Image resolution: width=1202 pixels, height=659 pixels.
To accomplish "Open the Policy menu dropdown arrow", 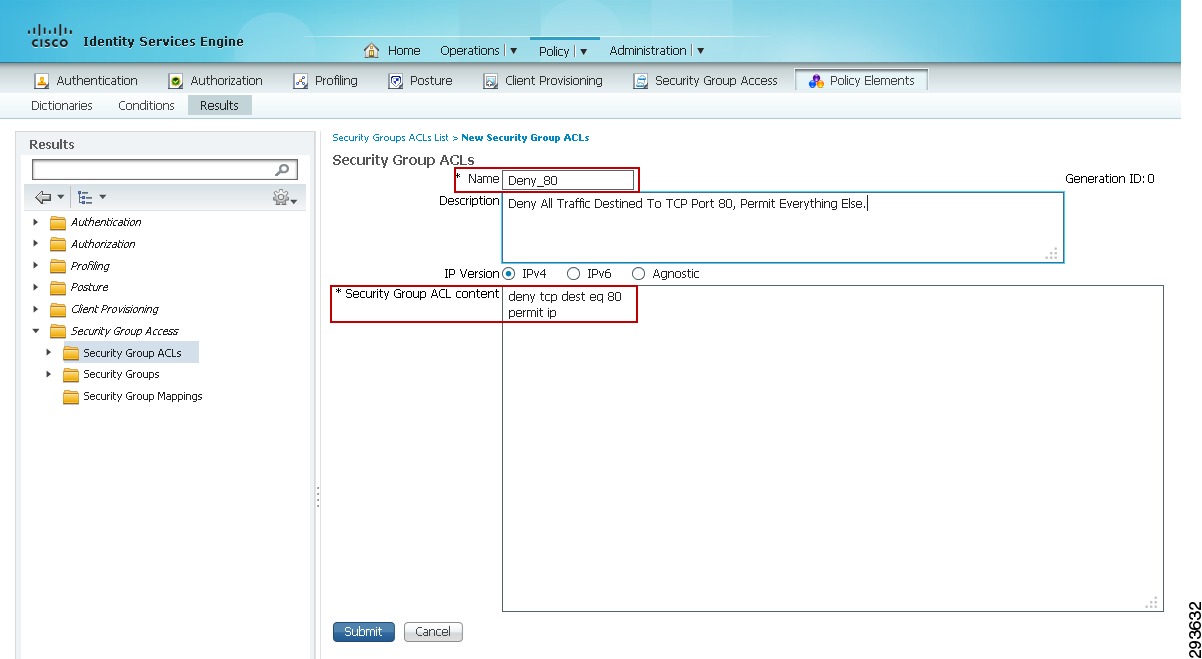I will click(x=584, y=52).
